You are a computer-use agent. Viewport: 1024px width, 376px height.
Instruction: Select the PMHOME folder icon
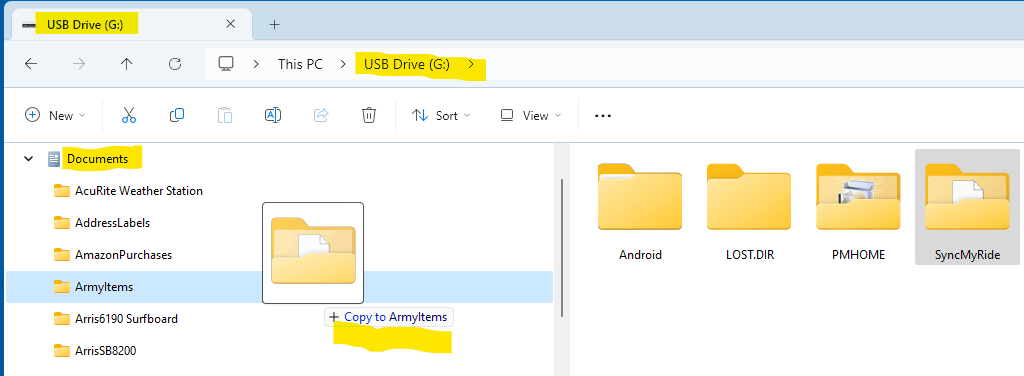(x=858, y=197)
